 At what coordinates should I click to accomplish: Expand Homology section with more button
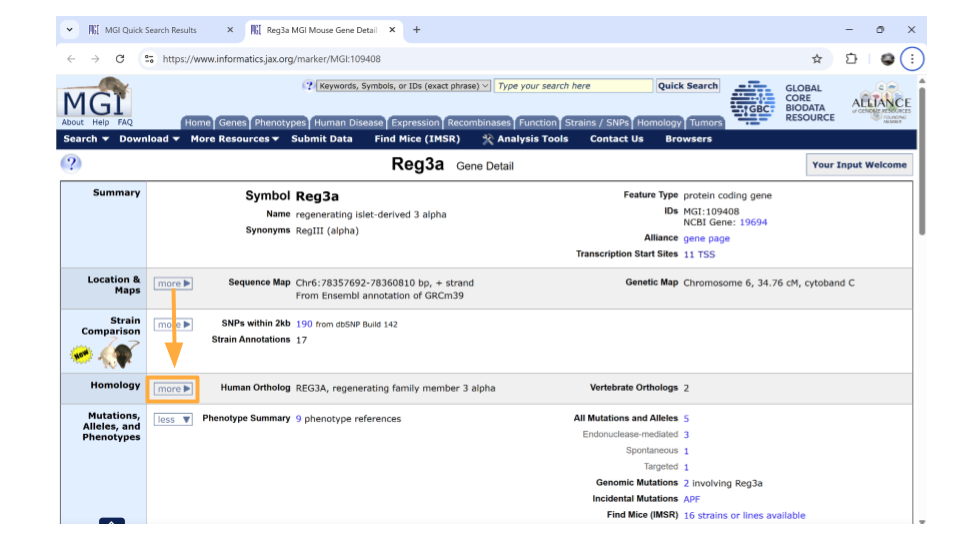(173, 389)
